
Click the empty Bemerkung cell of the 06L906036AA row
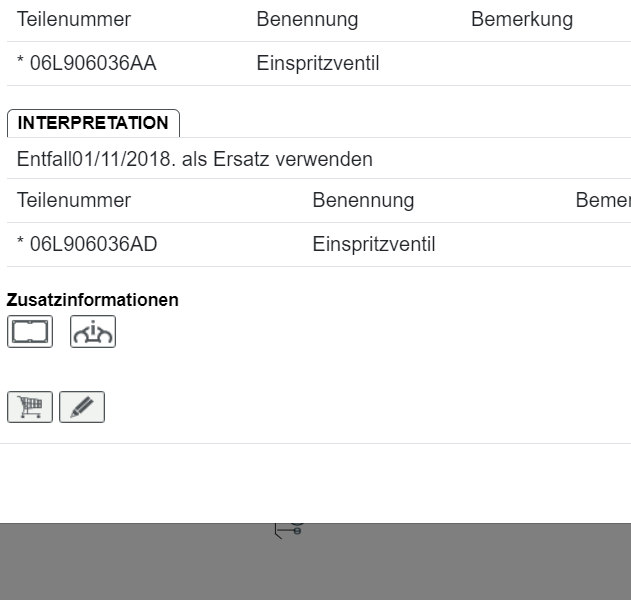(540, 64)
